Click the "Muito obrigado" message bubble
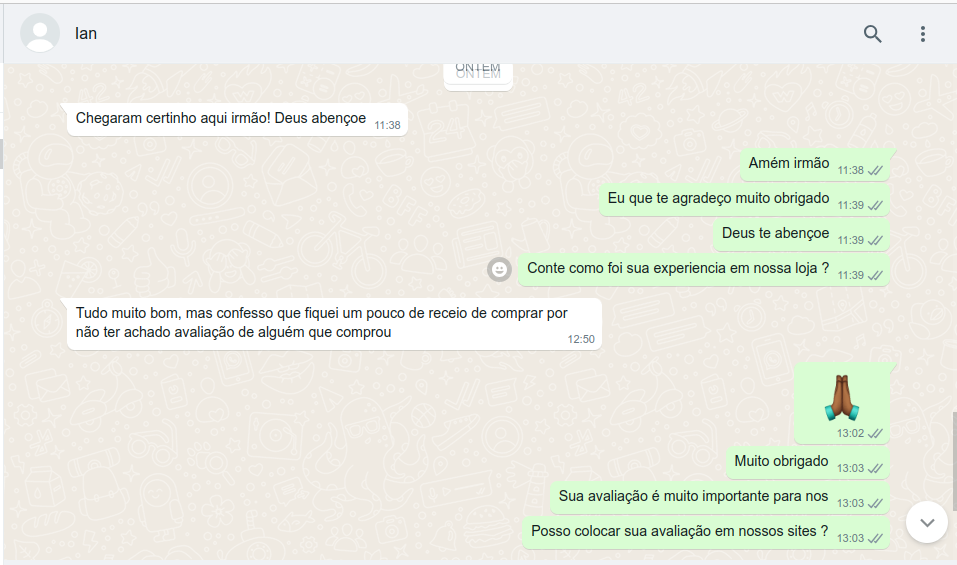 pyautogui.click(x=781, y=462)
